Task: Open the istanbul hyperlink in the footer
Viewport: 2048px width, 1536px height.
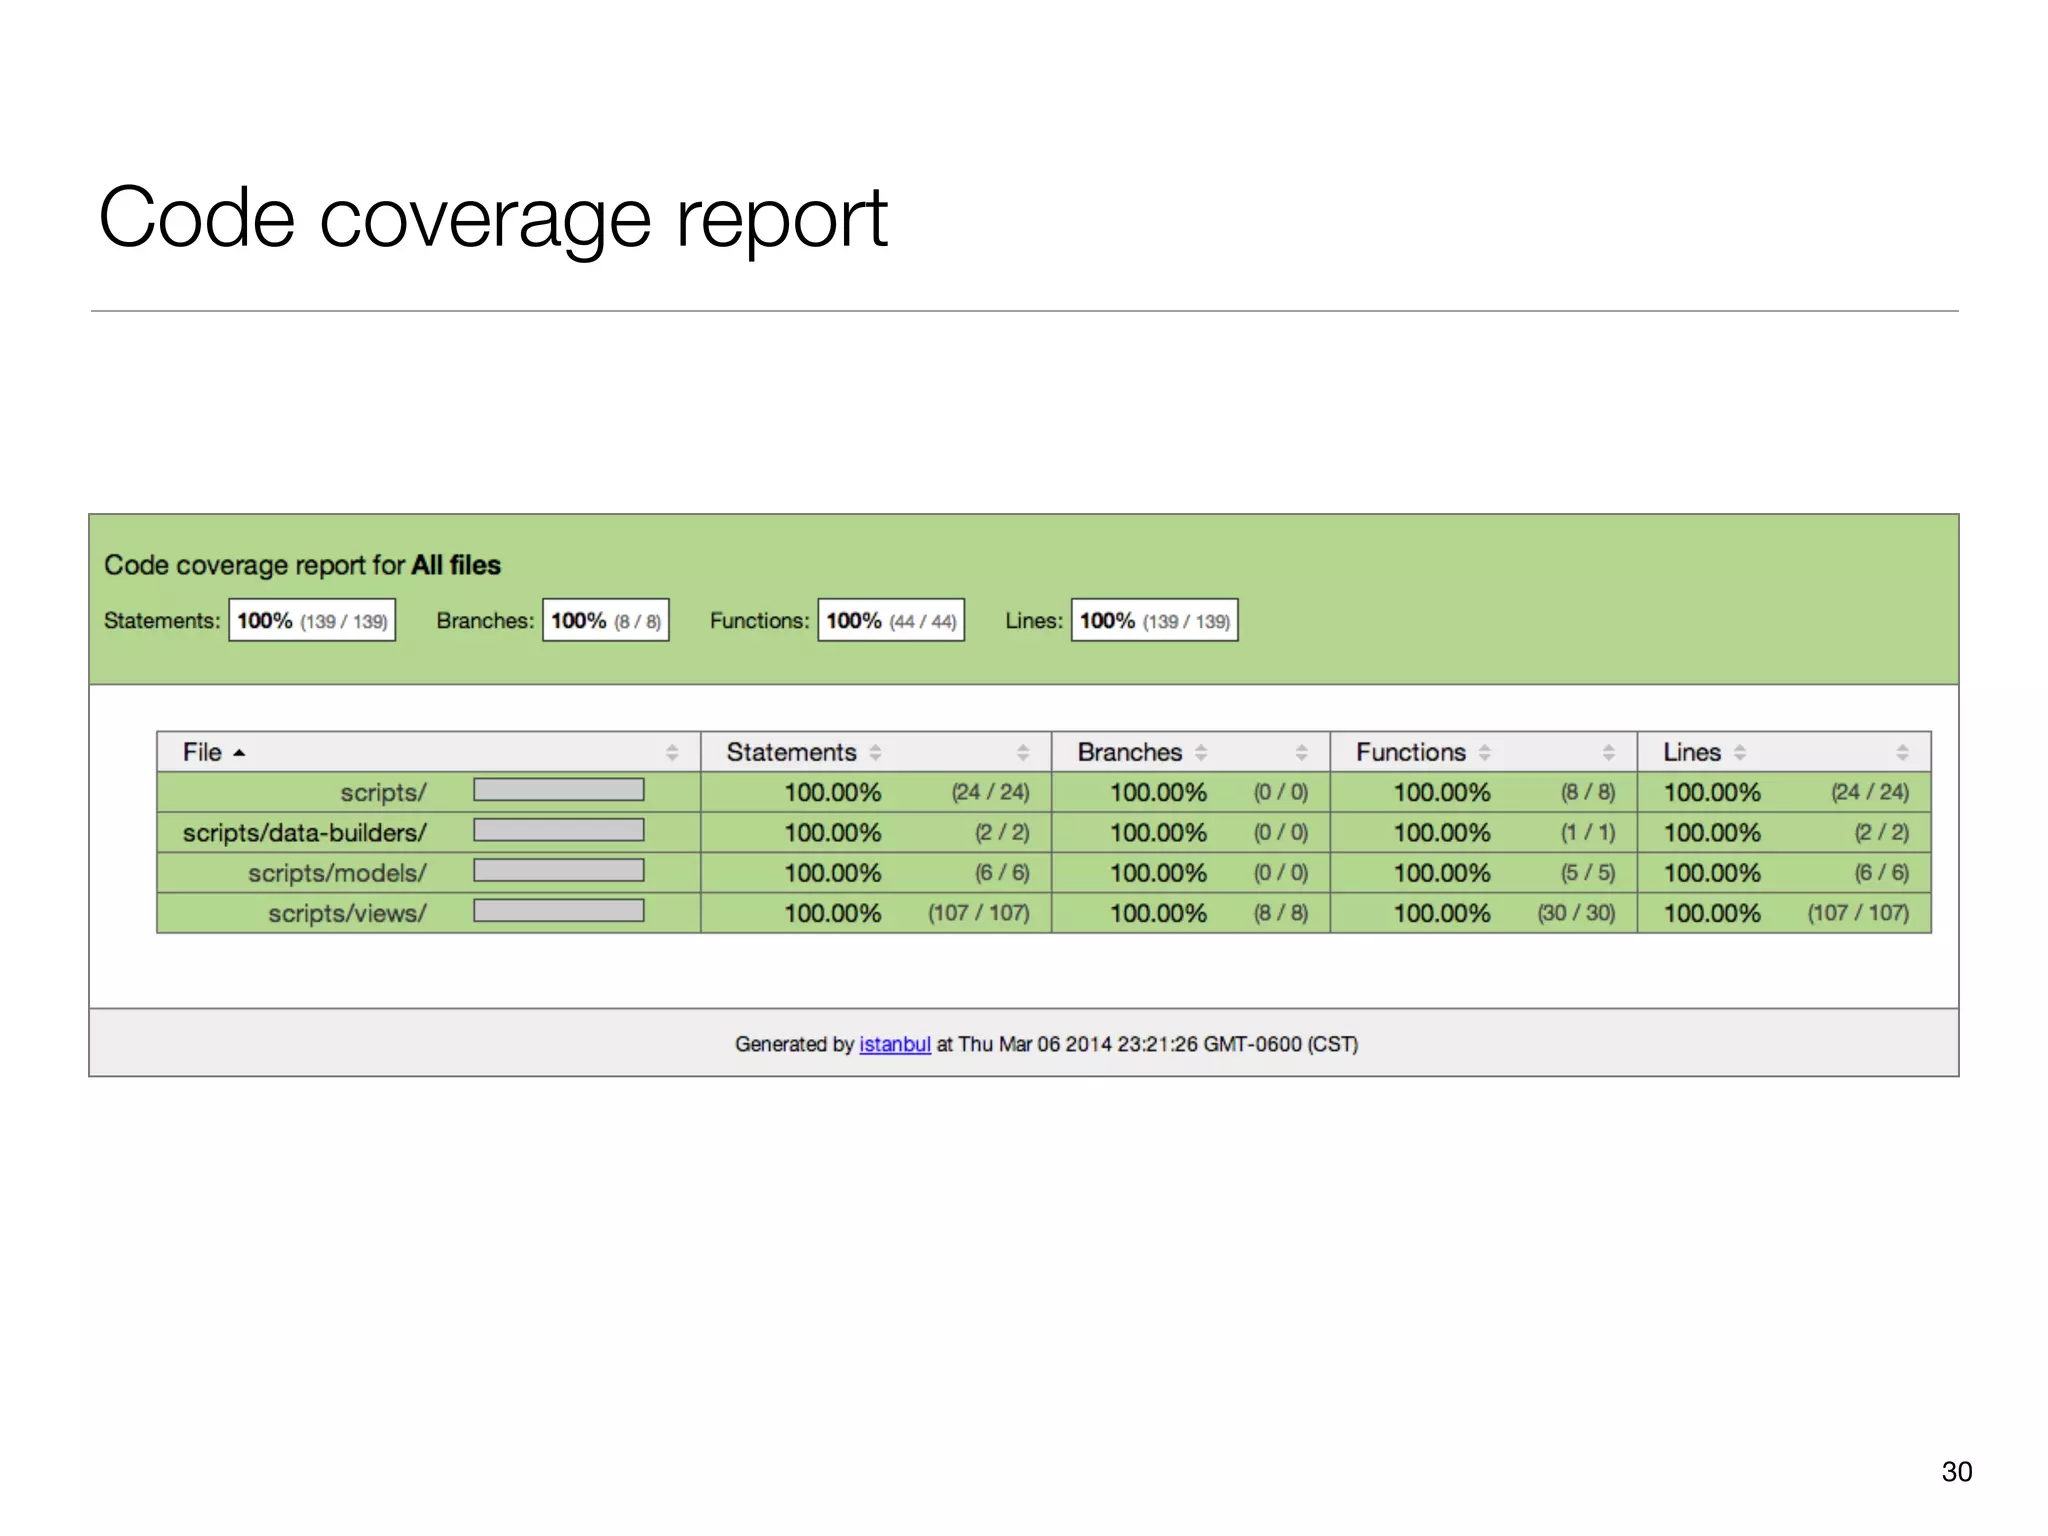Action: 894,1044
